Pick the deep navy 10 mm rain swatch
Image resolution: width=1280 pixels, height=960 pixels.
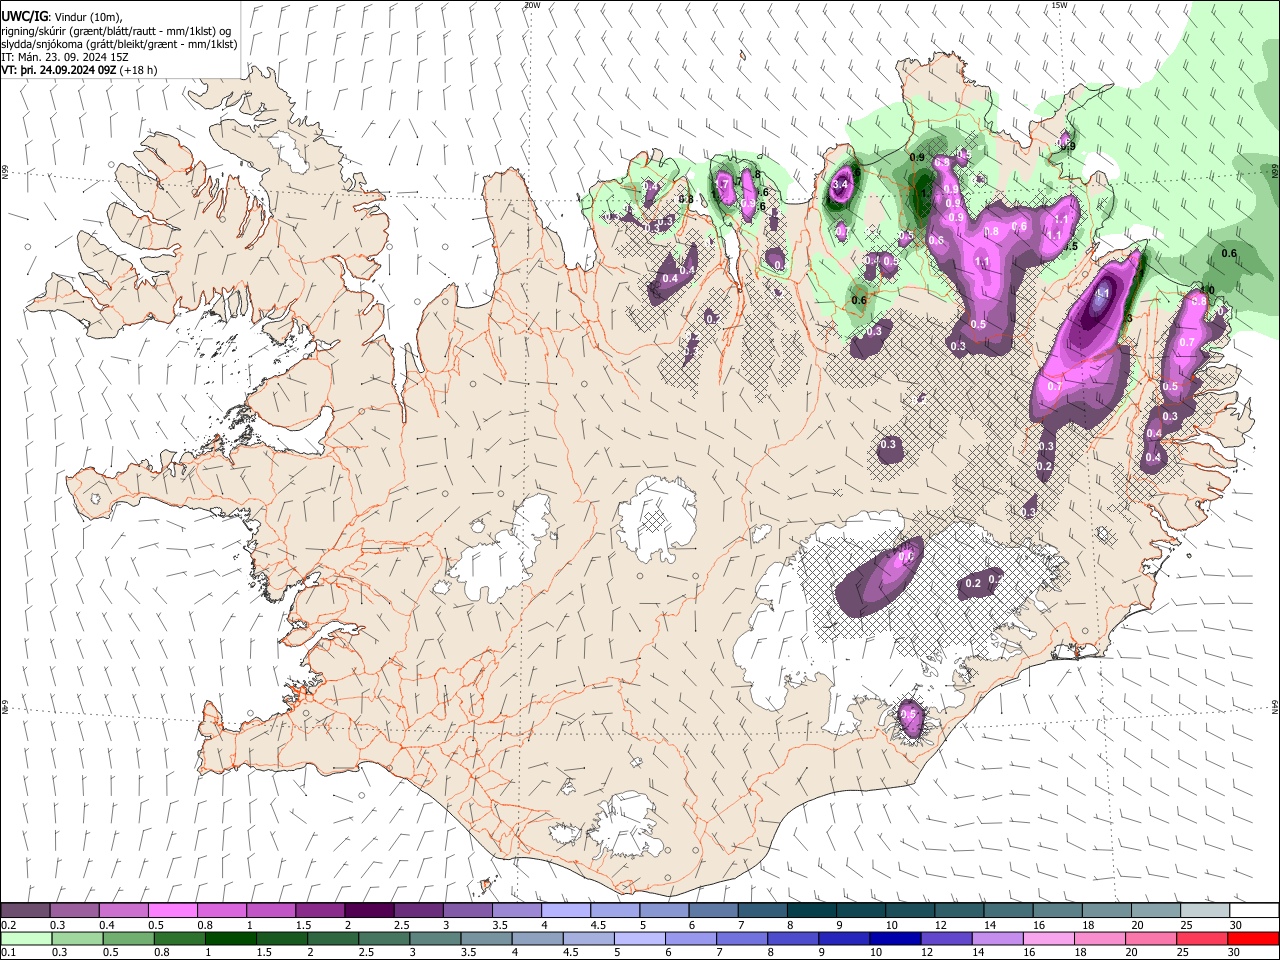coord(895,938)
